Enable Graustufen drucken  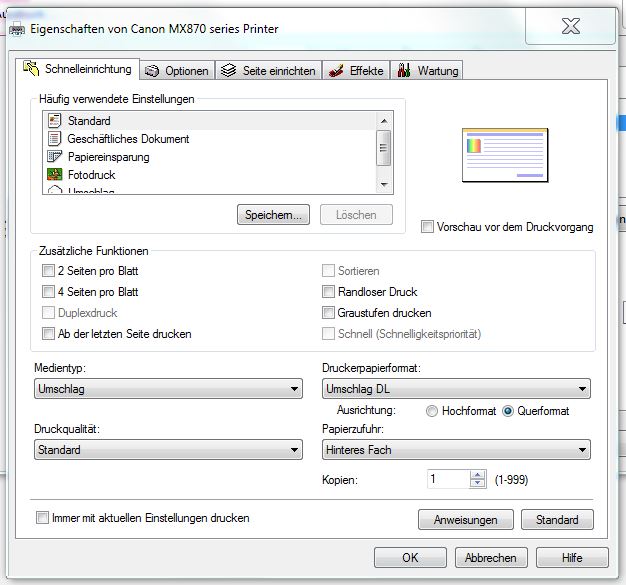pyautogui.click(x=328, y=312)
